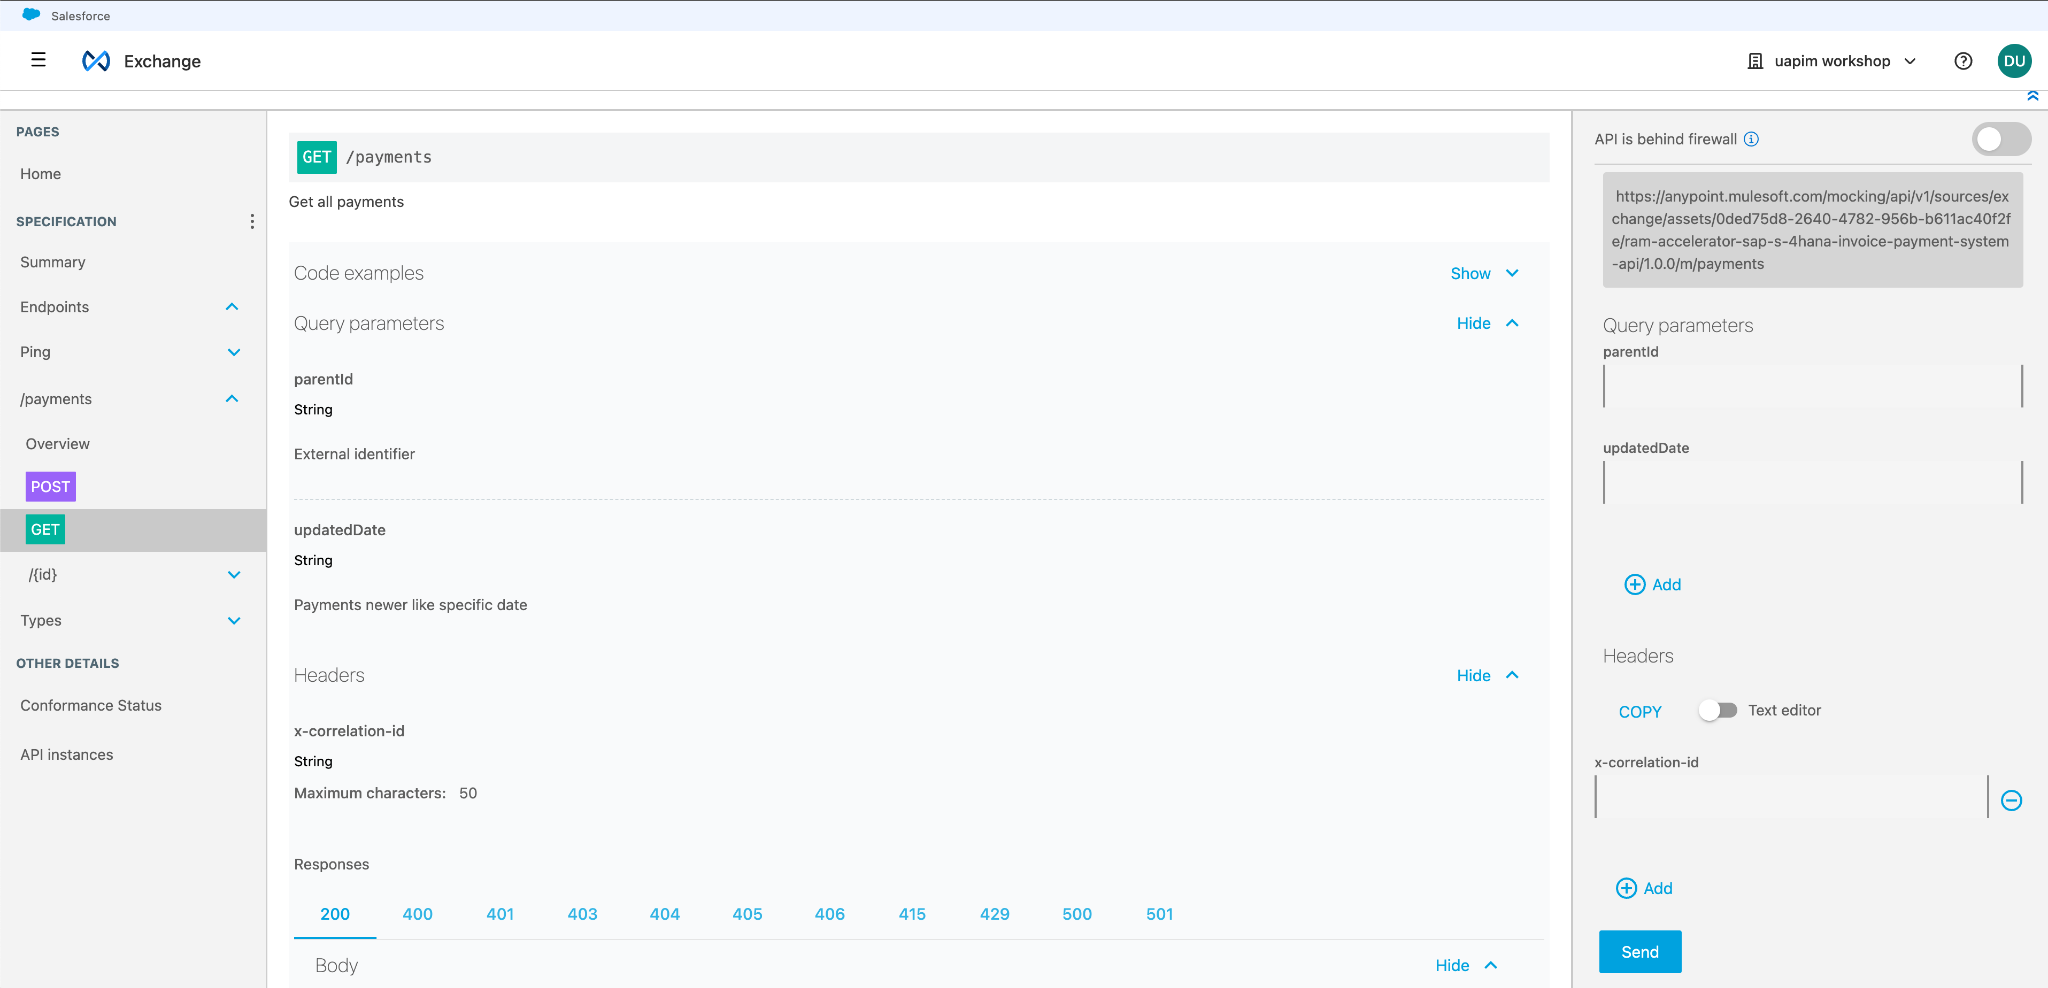Remove the x-correlation-id header with minus icon
Image resolution: width=2048 pixels, height=988 pixels.
2011,800
